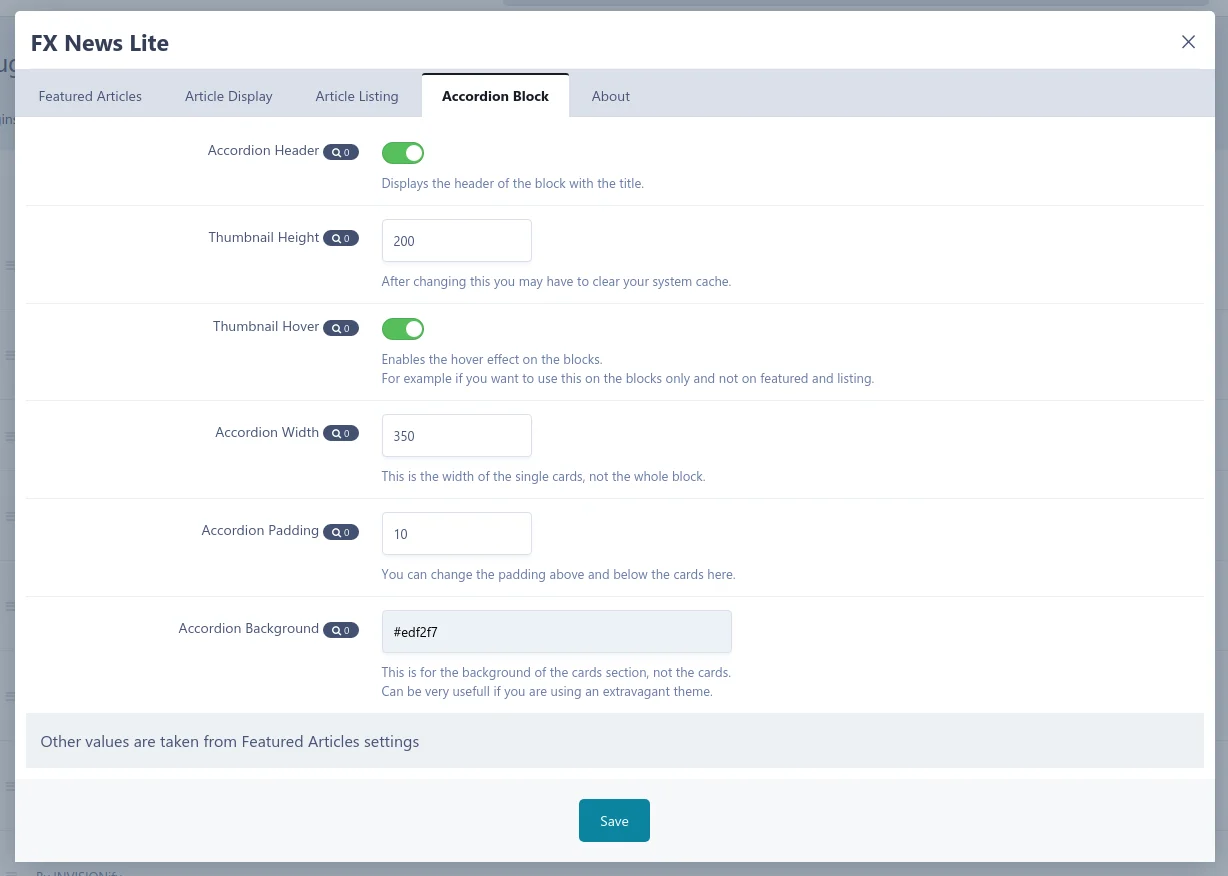
Task: Edit the Accordion Padding value field
Action: [456, 534]
